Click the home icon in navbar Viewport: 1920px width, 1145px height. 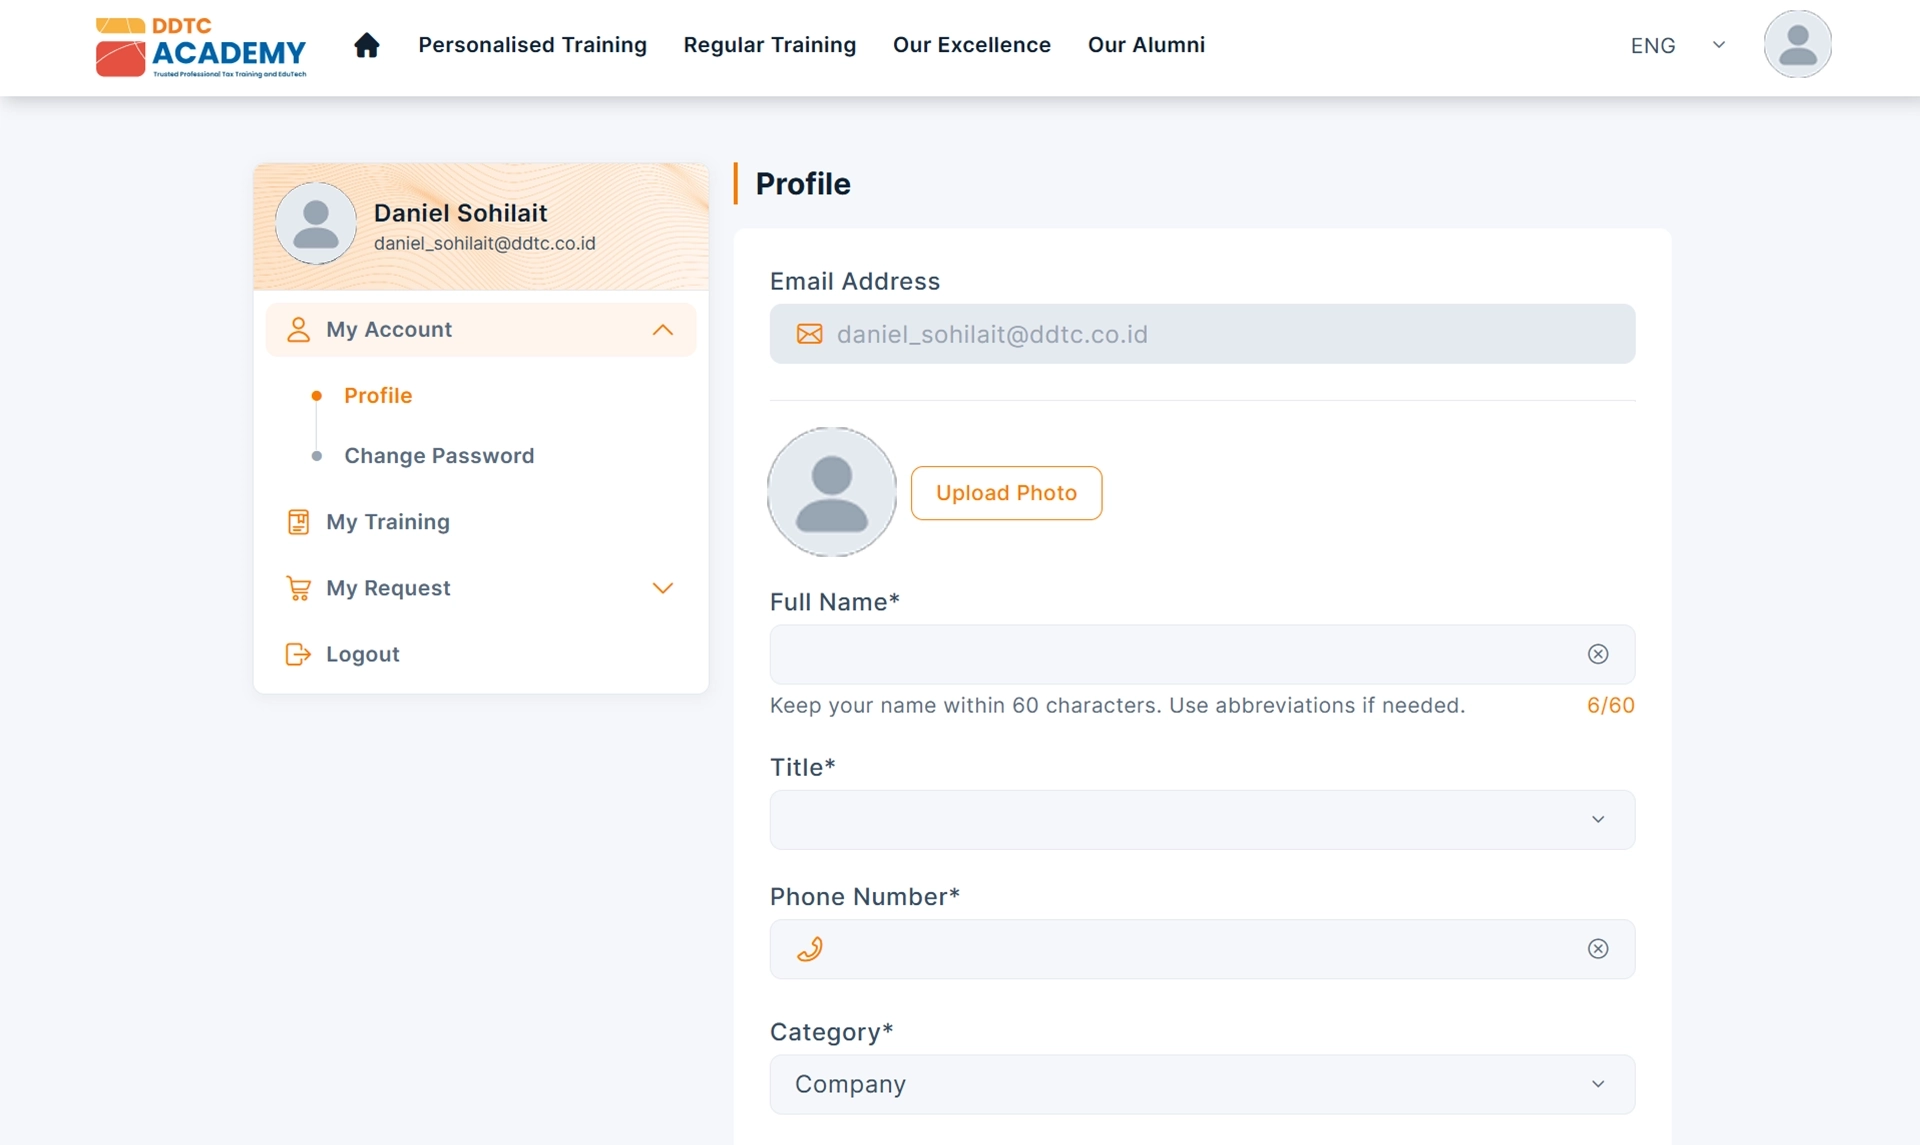(366, 45)
